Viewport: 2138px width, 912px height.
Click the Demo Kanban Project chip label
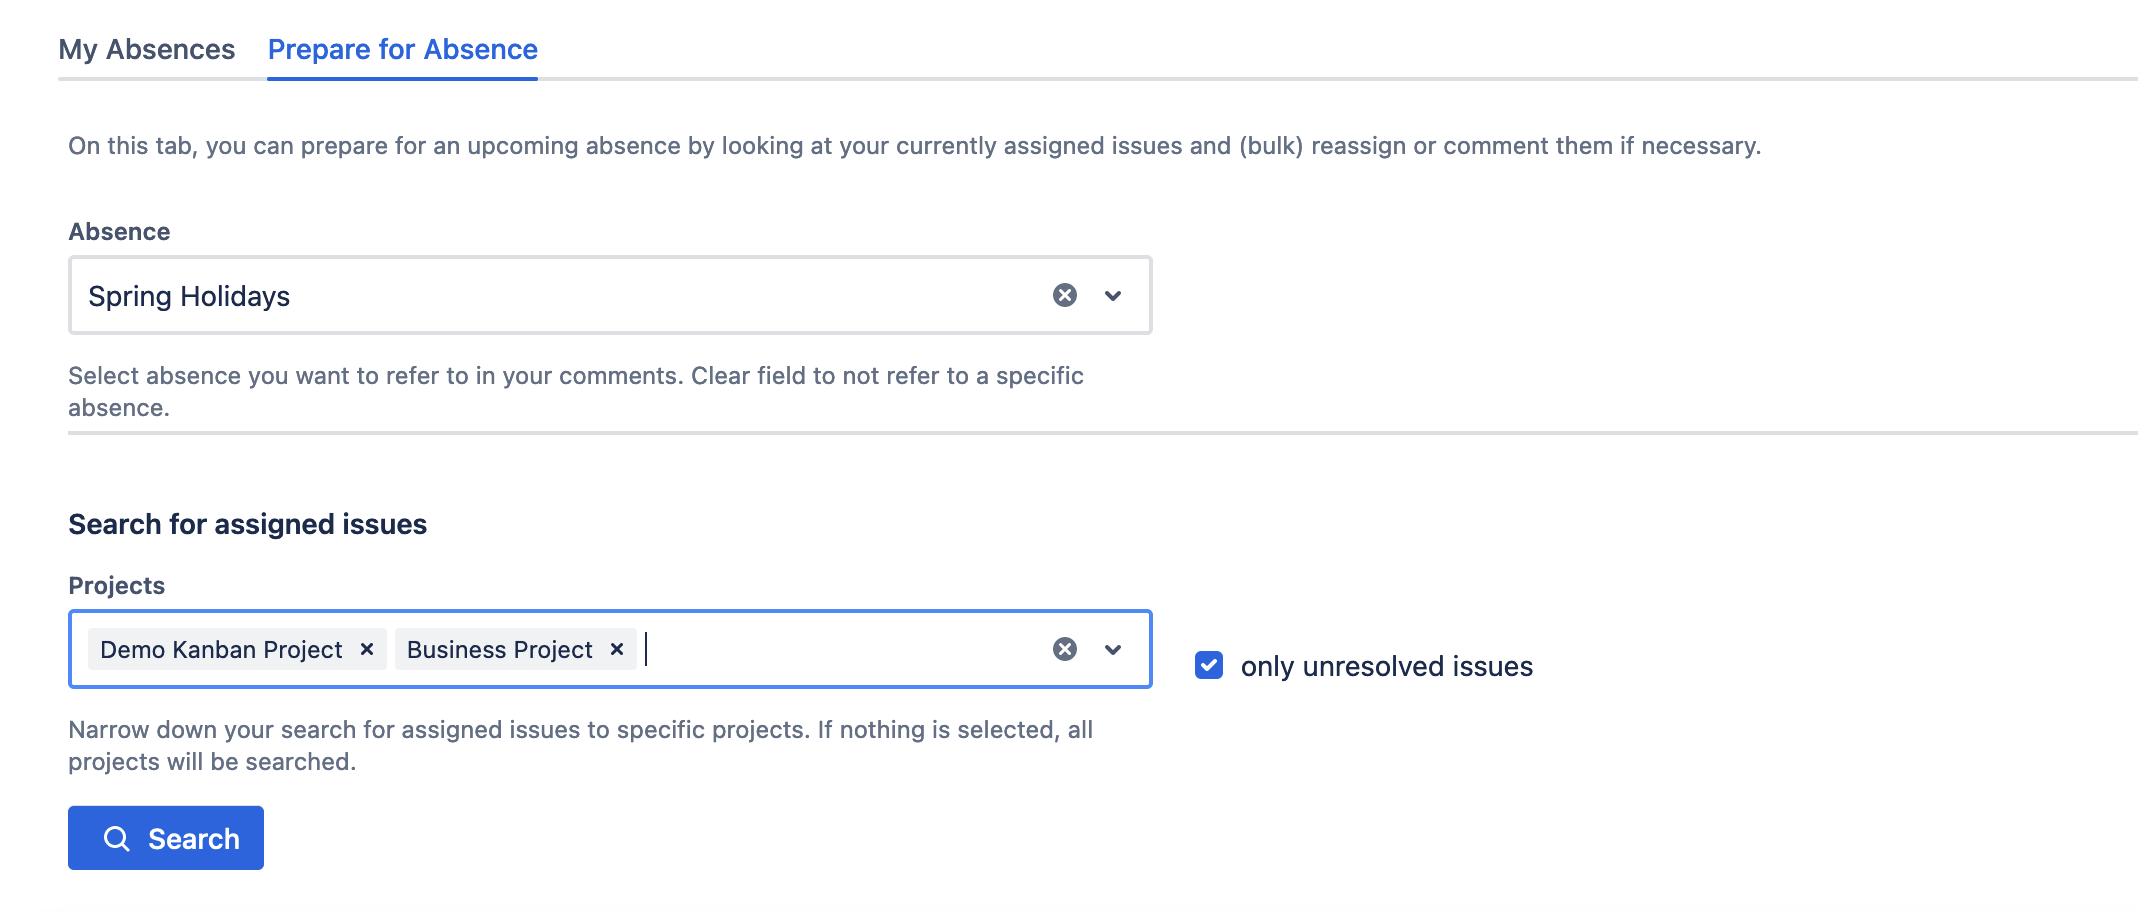(x=221, y=650)
